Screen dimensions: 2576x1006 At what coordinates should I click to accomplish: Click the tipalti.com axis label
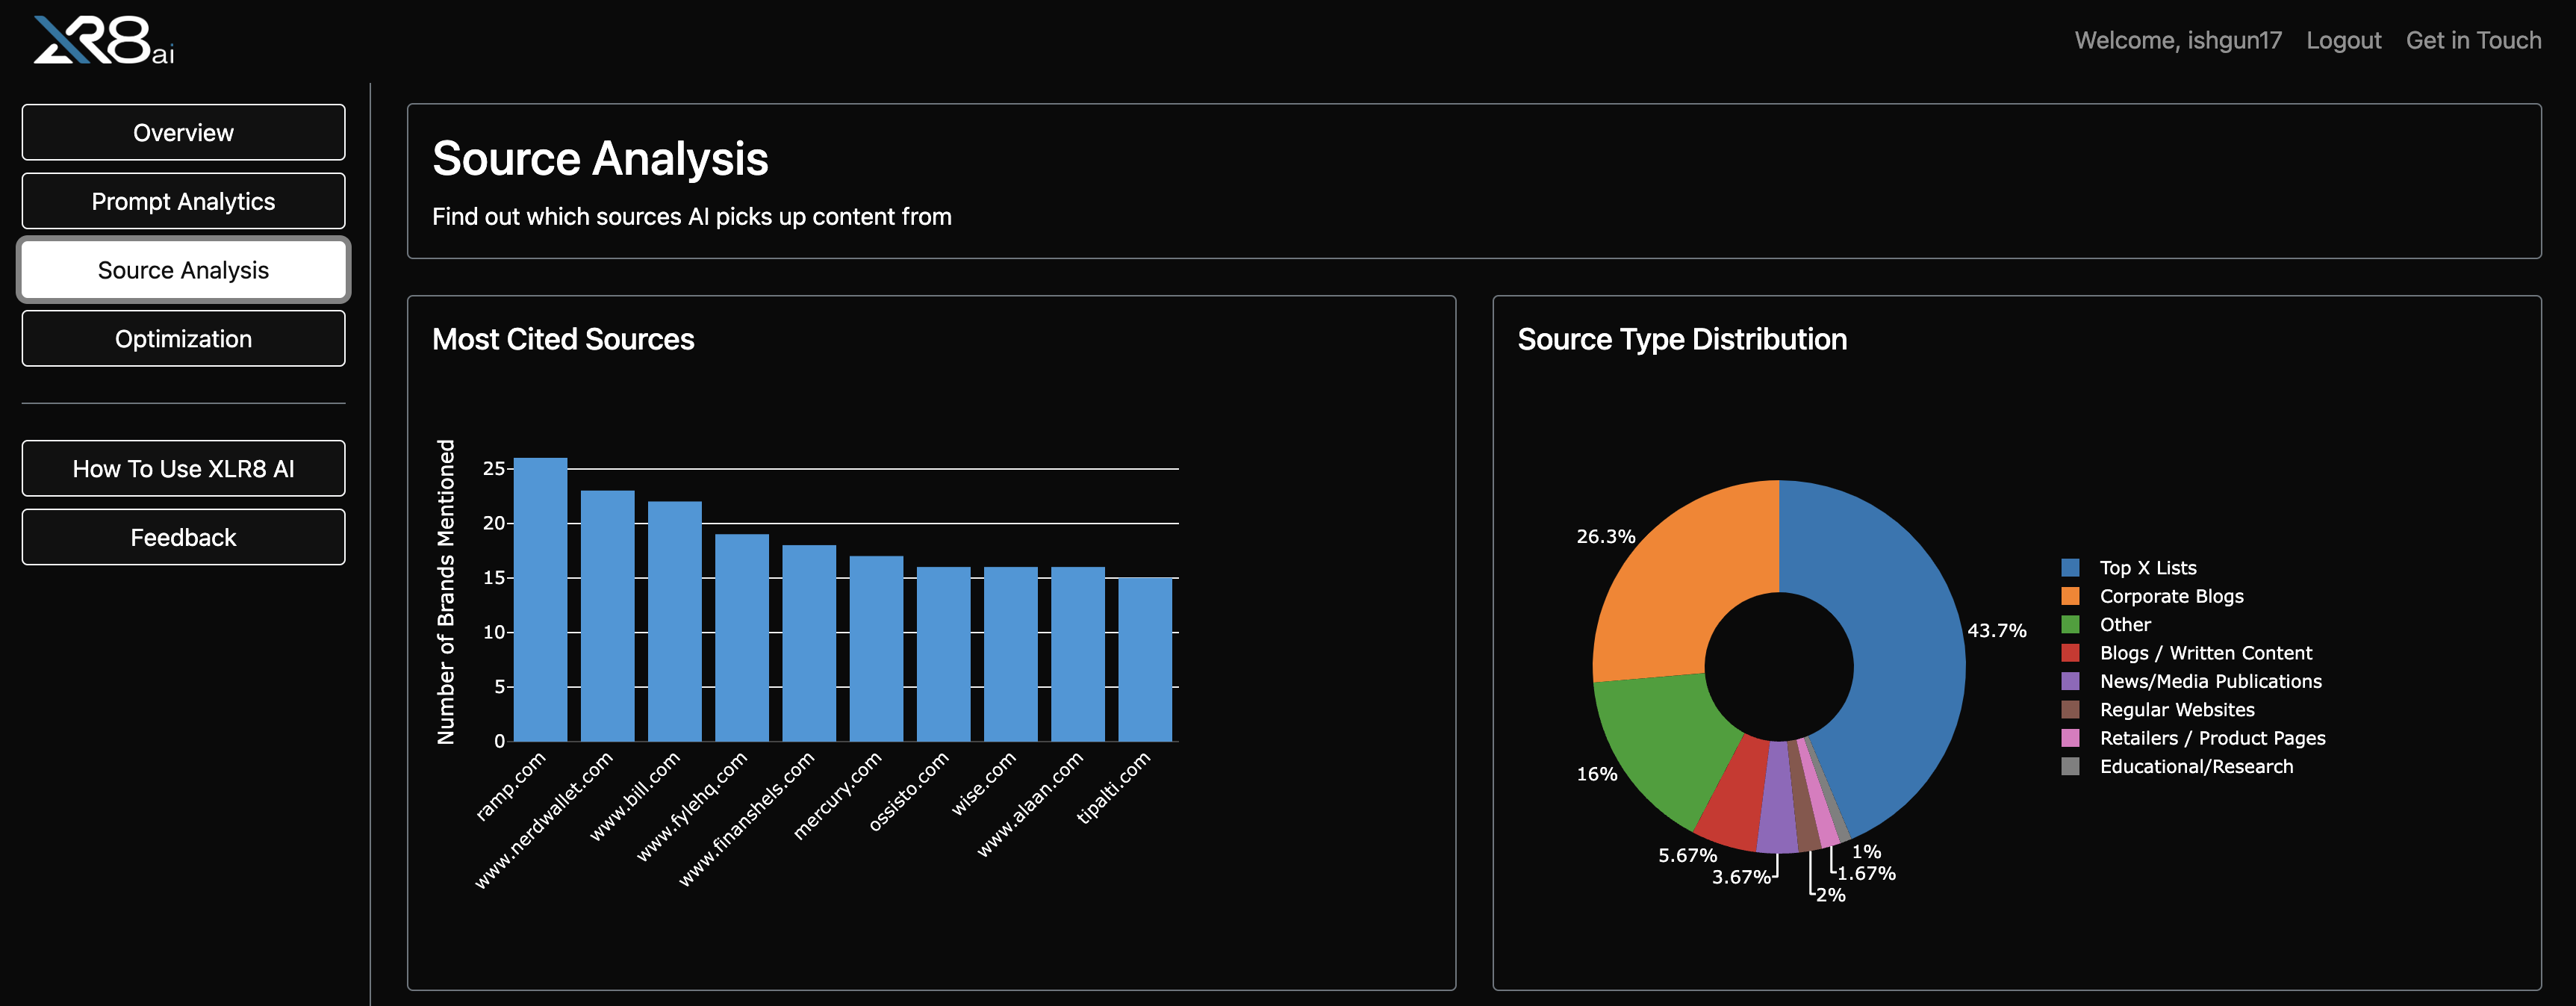click(1113, 788)
